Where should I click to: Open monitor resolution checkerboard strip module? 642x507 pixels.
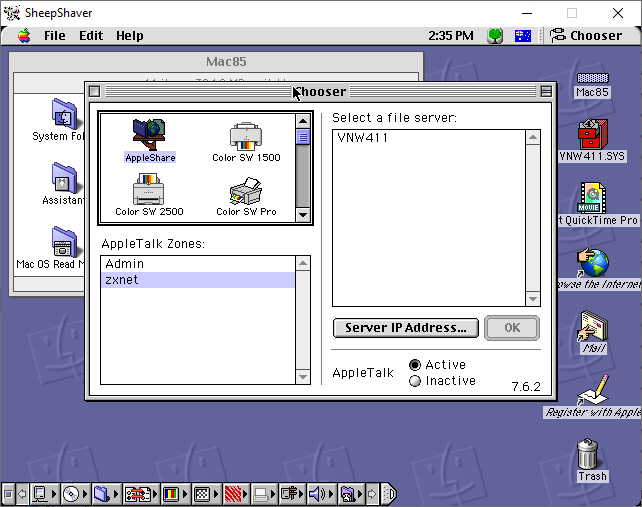[206, 494]
